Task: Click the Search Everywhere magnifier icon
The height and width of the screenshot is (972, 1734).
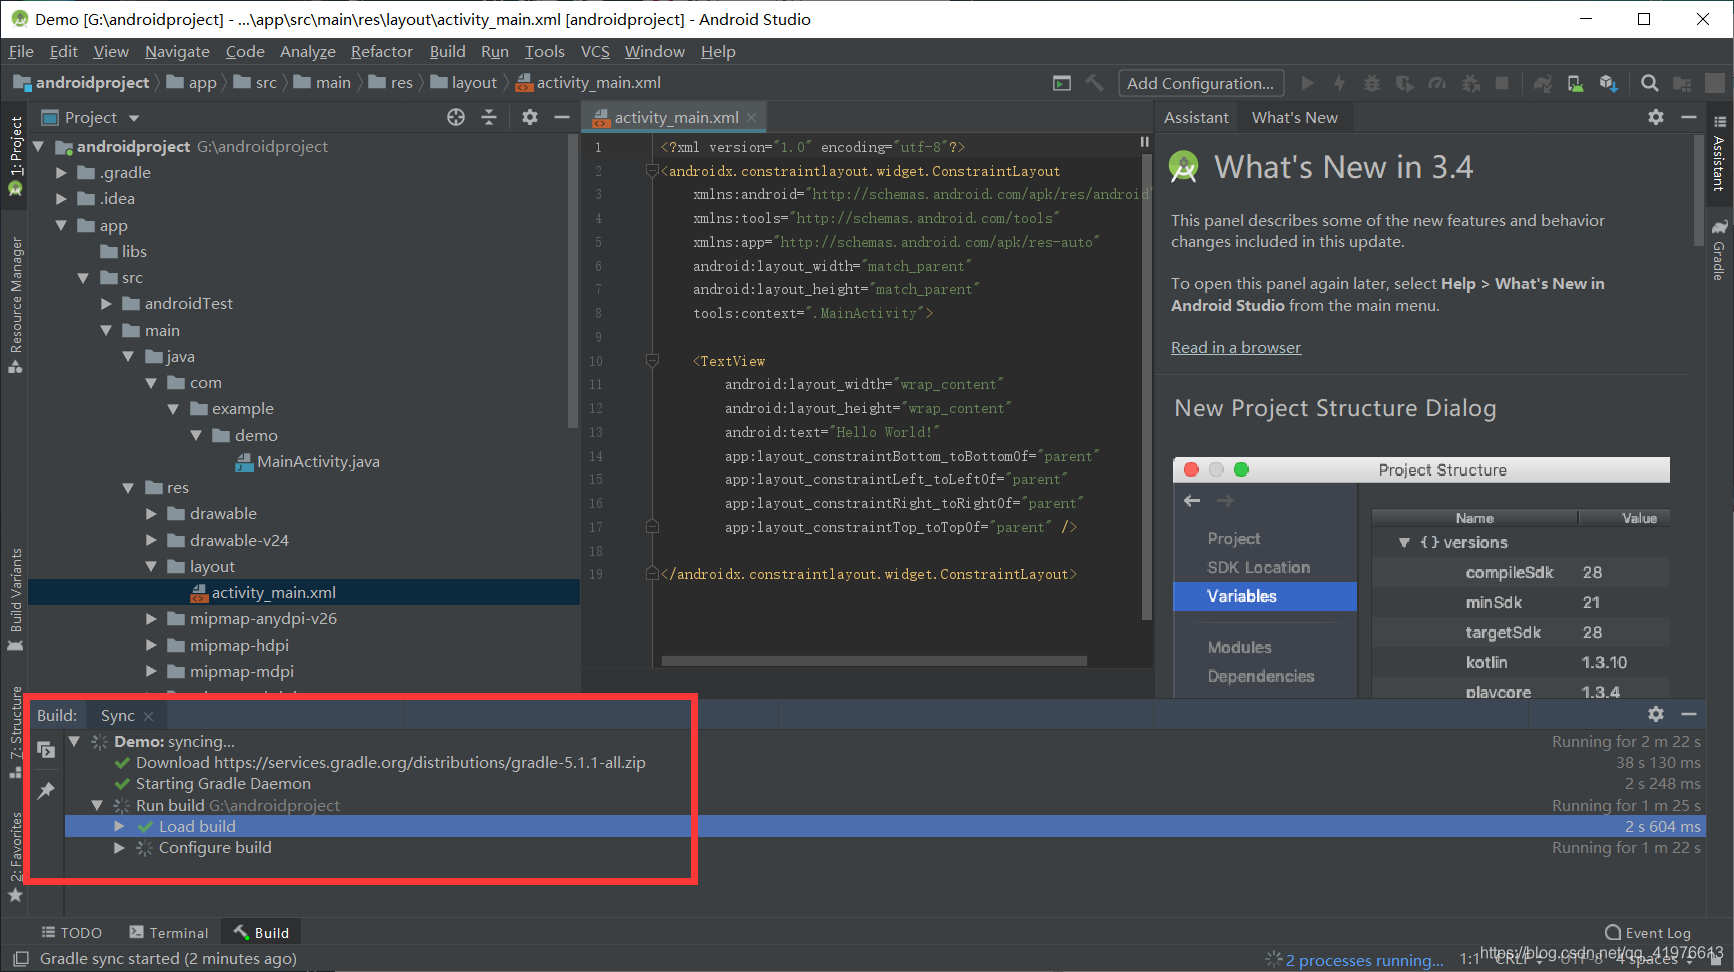Action: point(1649,83)
